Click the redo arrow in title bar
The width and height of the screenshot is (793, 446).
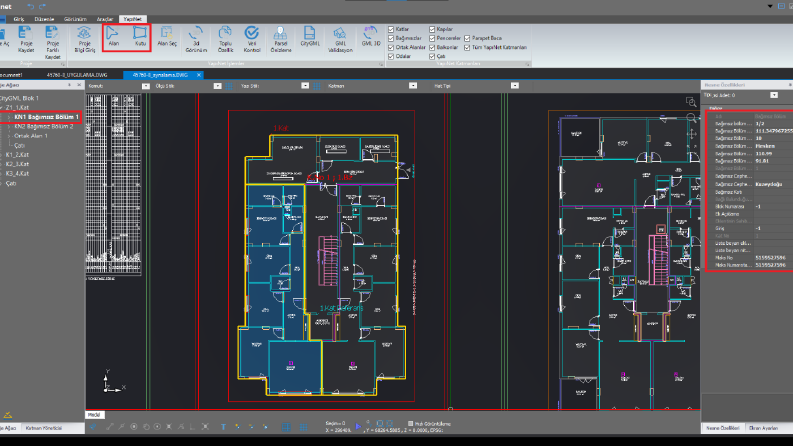tap(42, 7)
